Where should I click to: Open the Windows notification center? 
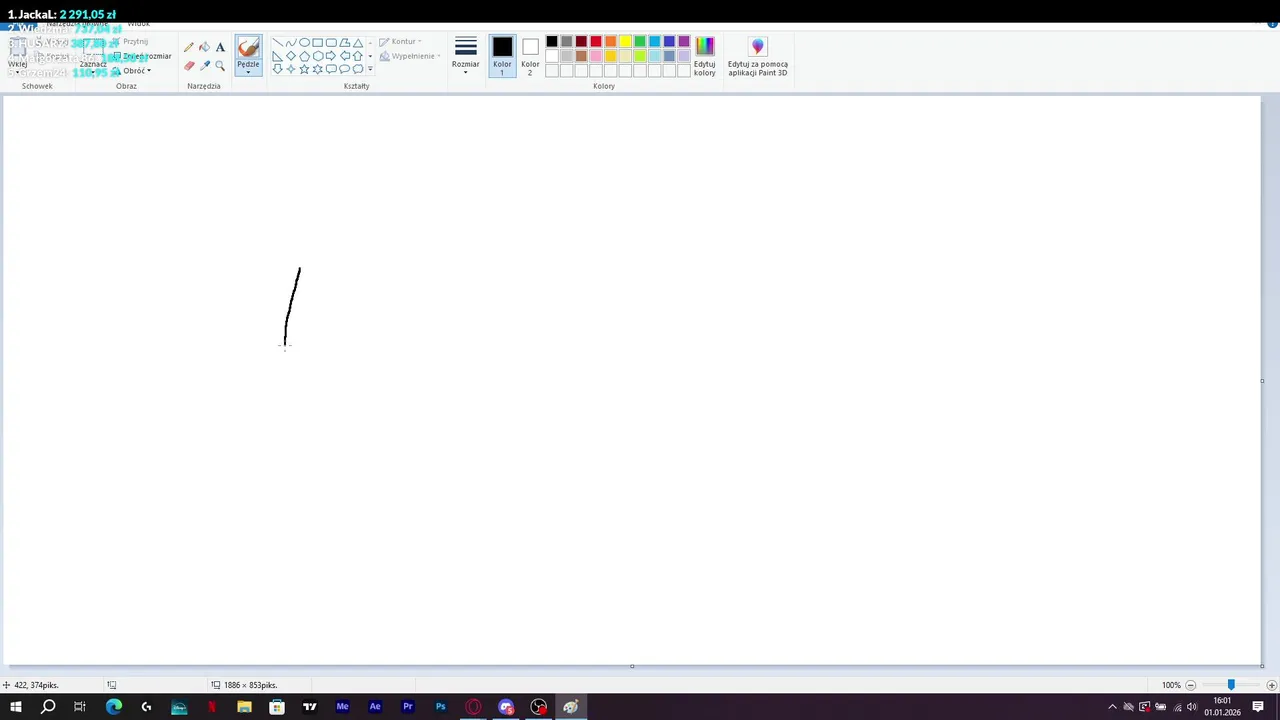(1259, 707)
